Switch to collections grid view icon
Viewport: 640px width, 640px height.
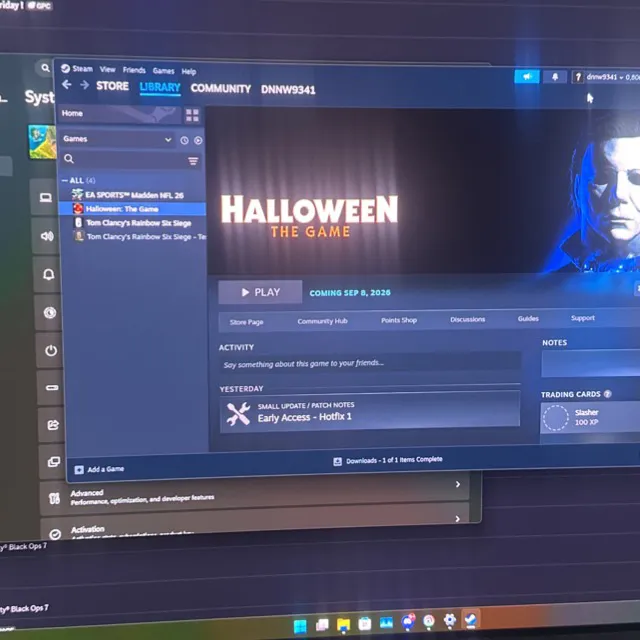coord(192,116)
